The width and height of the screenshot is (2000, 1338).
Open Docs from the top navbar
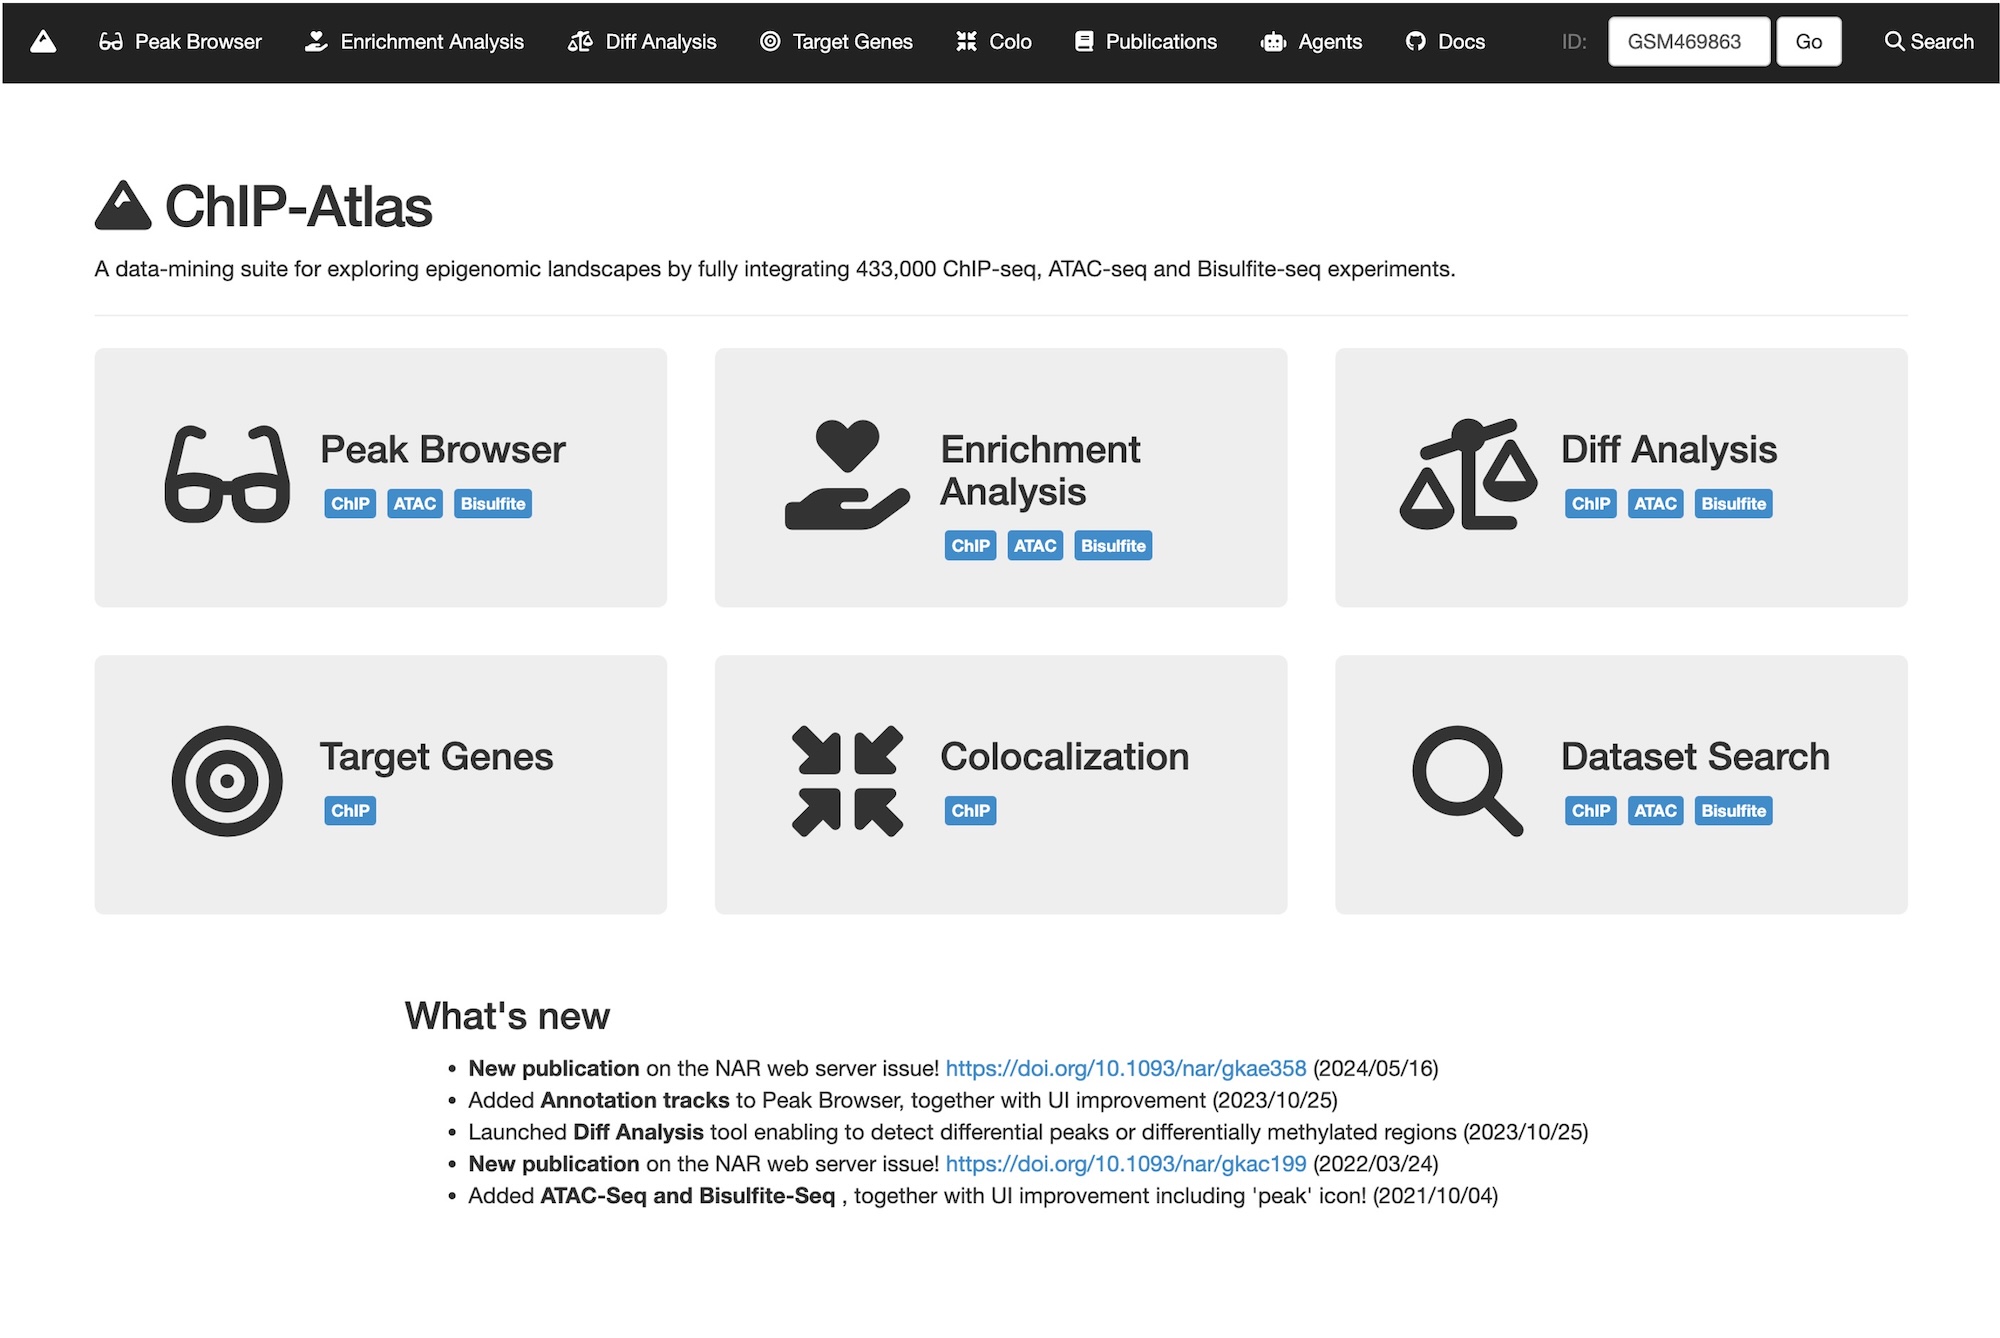tap(1445, 41)
